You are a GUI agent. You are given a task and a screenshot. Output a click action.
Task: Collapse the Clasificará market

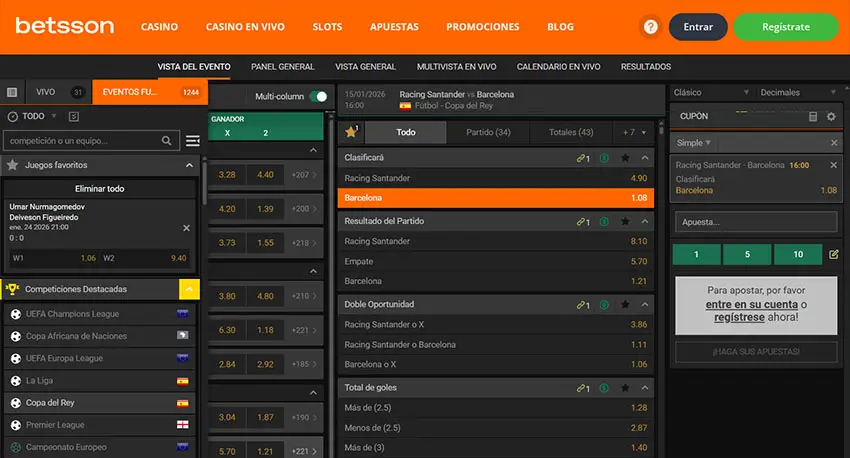click(645, 158)
